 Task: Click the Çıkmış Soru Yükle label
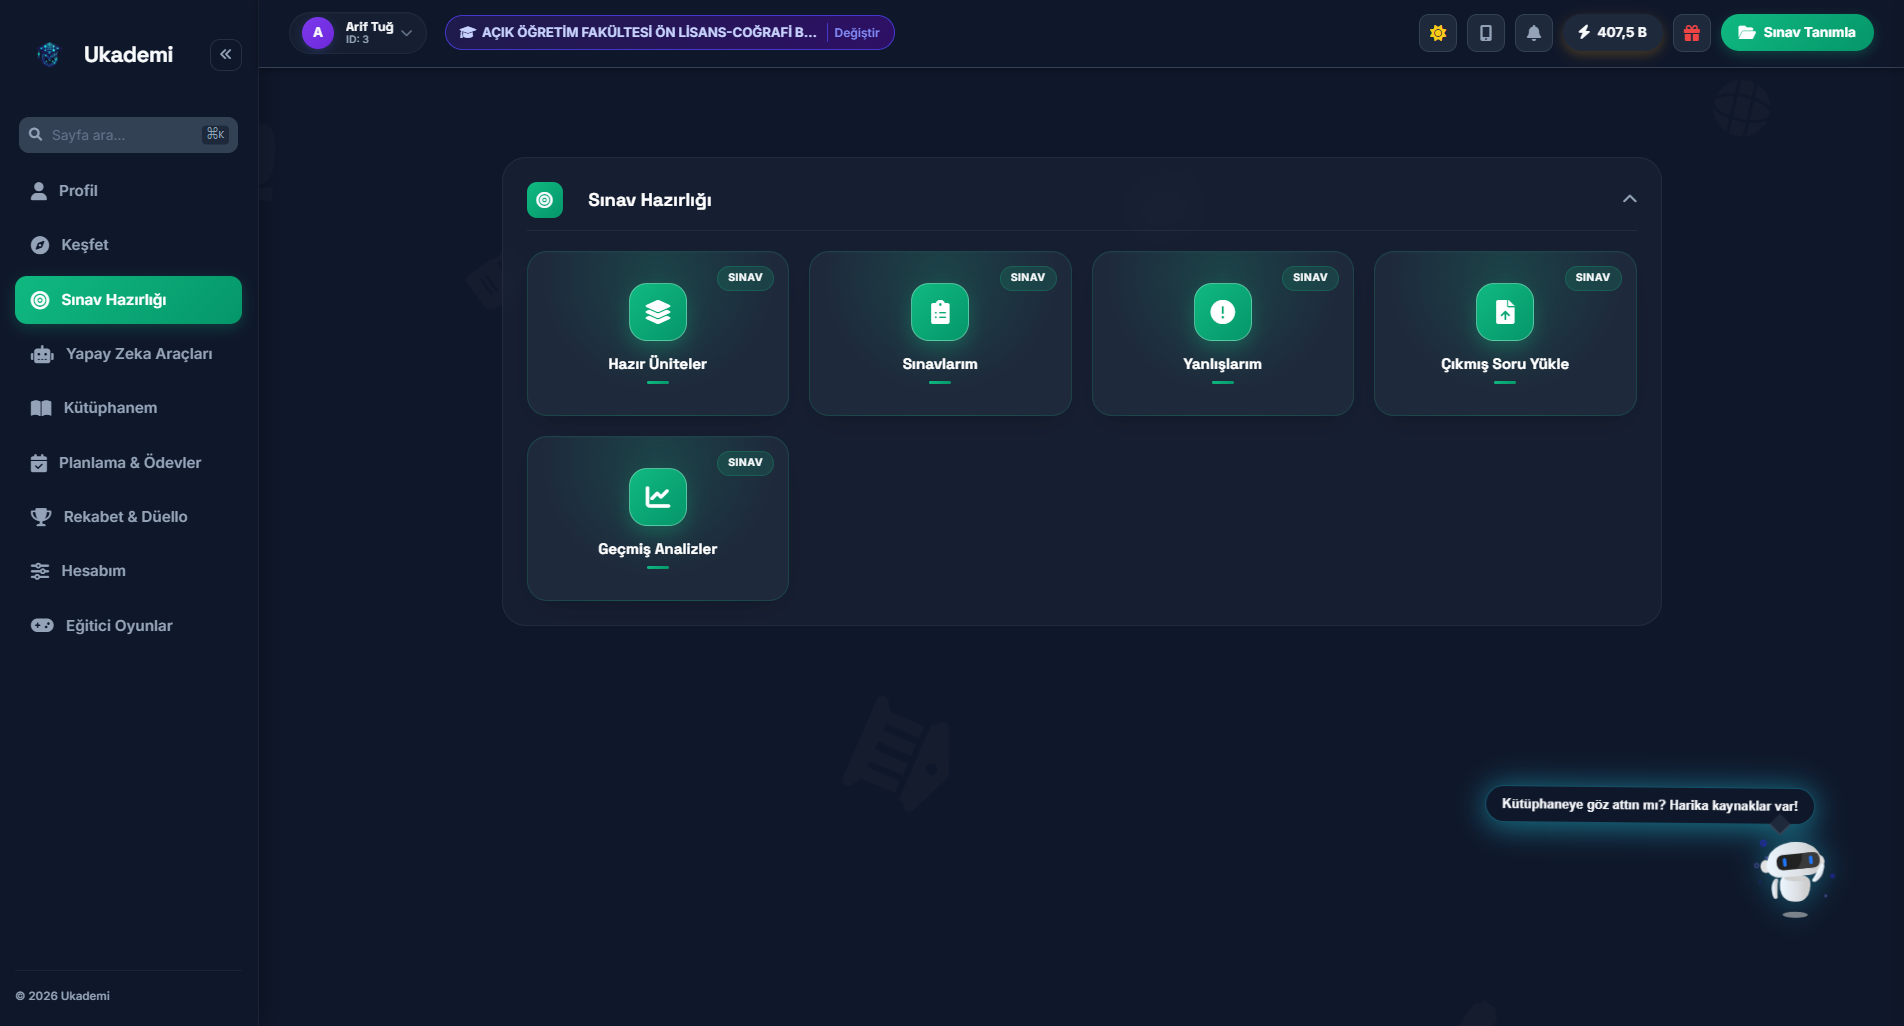tap(1505, 364)
